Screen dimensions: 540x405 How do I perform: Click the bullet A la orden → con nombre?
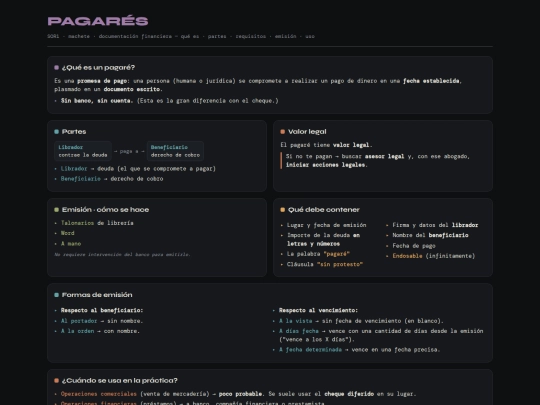click(x=100, y=331)
